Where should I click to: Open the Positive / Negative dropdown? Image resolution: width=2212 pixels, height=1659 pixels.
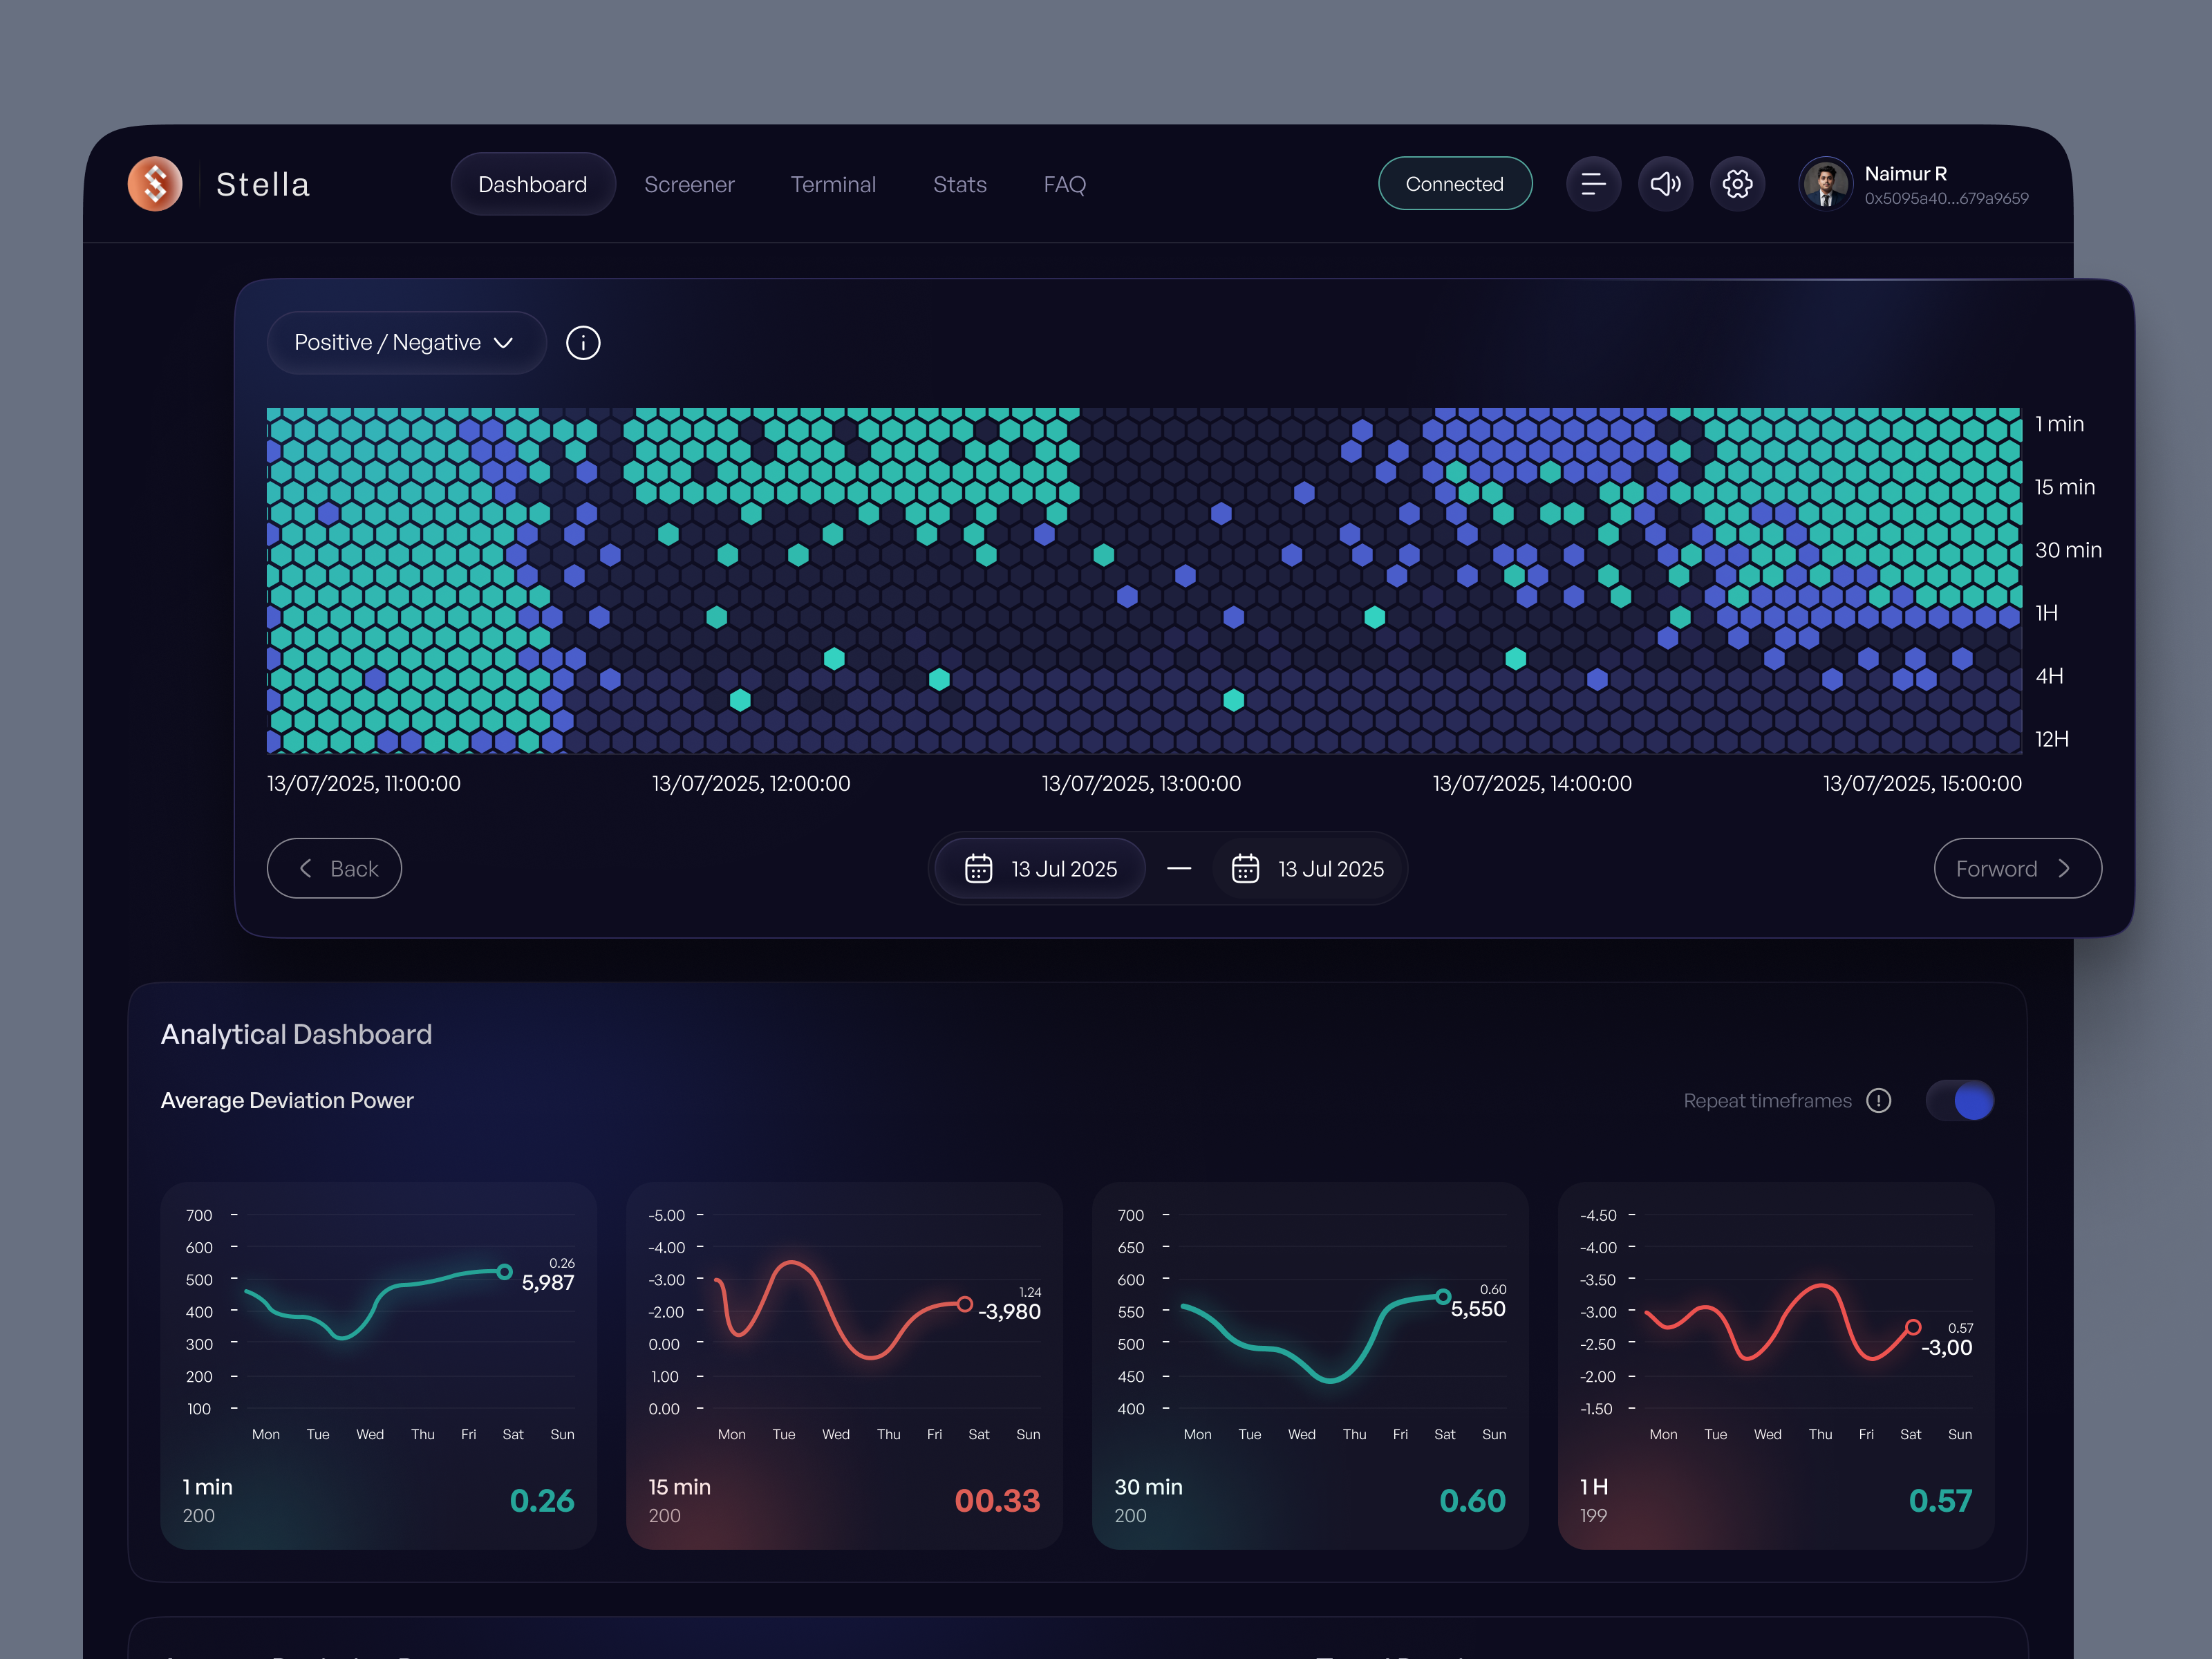point(405,342)
